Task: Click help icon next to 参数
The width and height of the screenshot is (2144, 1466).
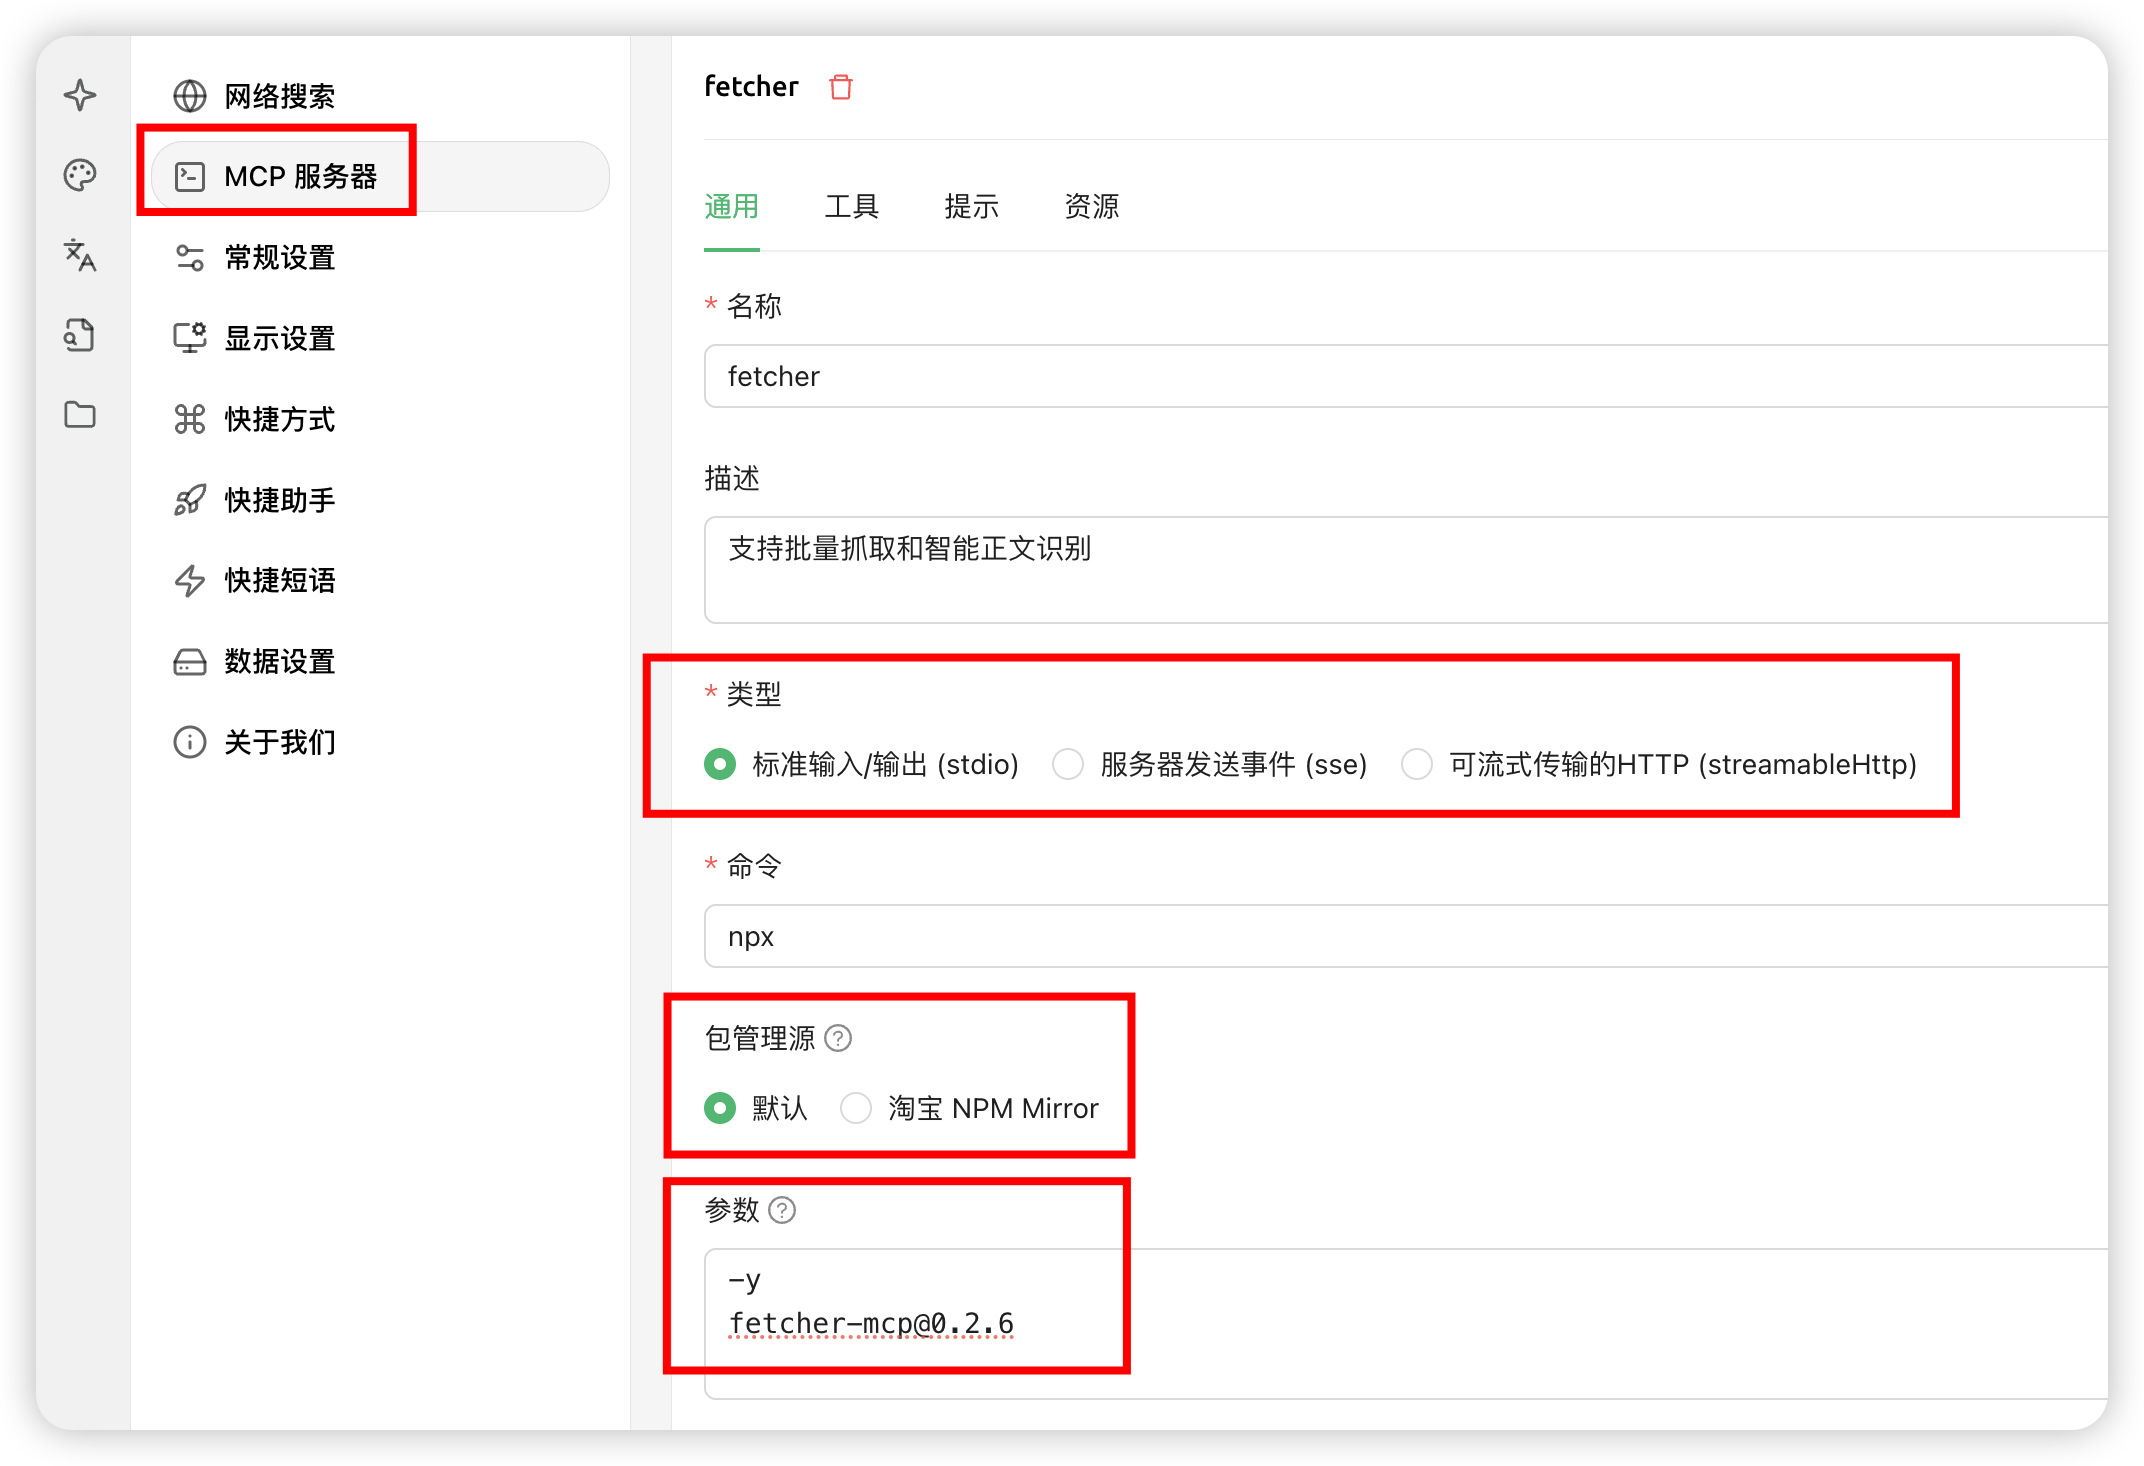Action: click(x=782, y=1210)
